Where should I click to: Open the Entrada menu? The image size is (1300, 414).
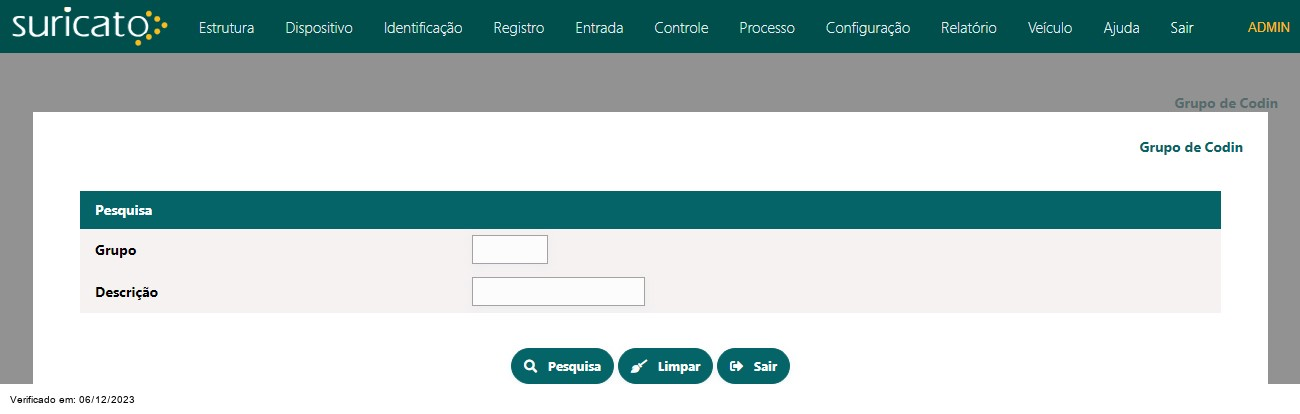point(599,28)
